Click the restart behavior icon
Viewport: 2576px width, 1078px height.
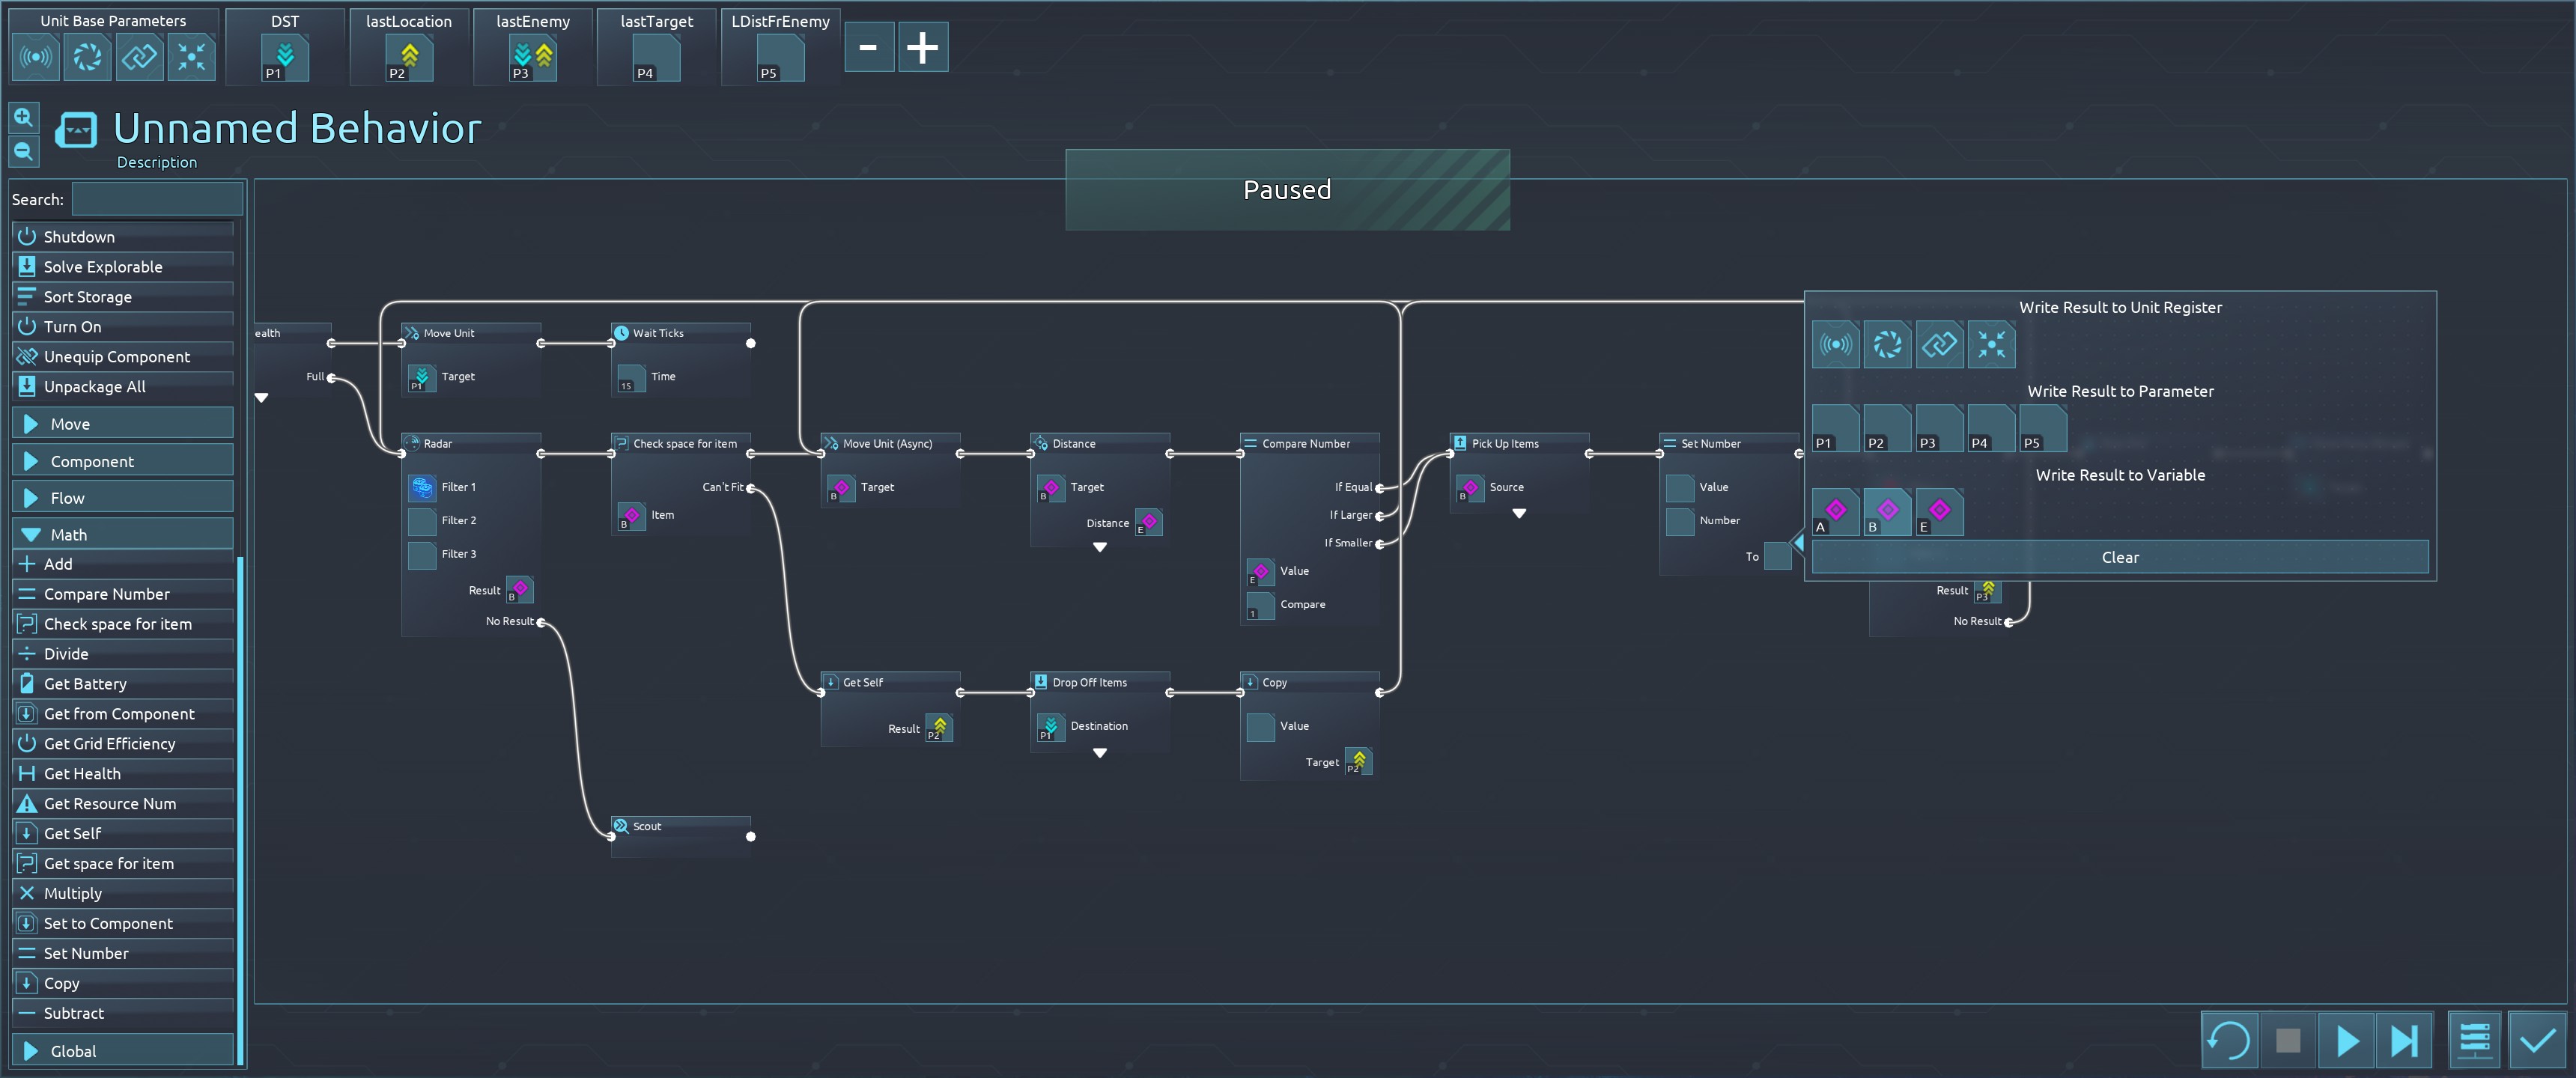(x=2228, y=1041)
